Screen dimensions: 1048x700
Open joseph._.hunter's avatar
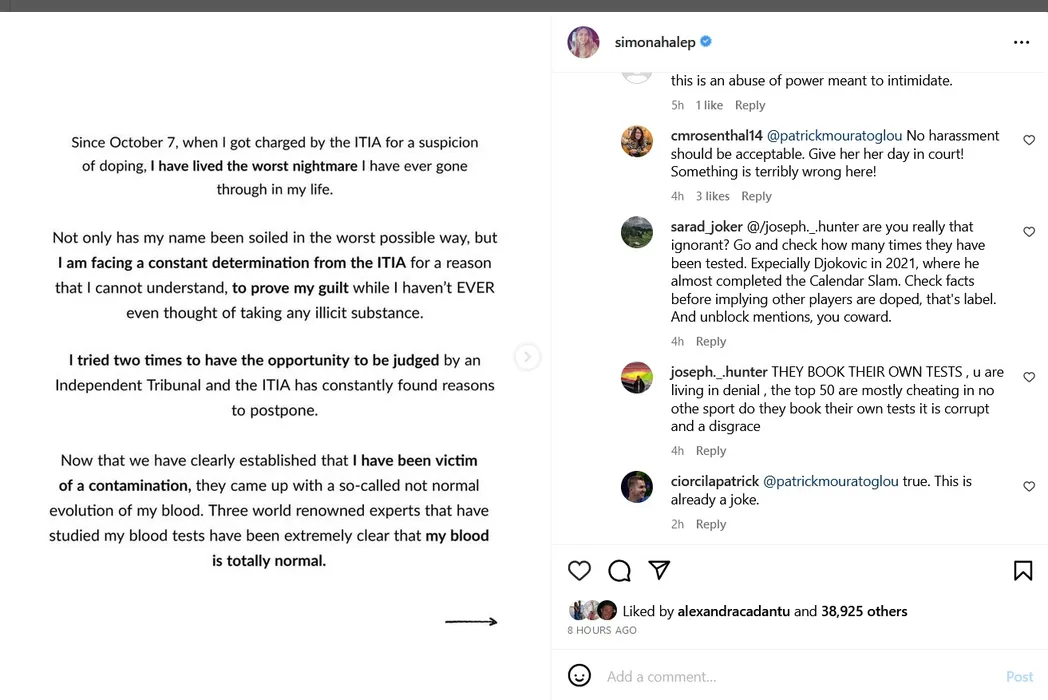637,377
